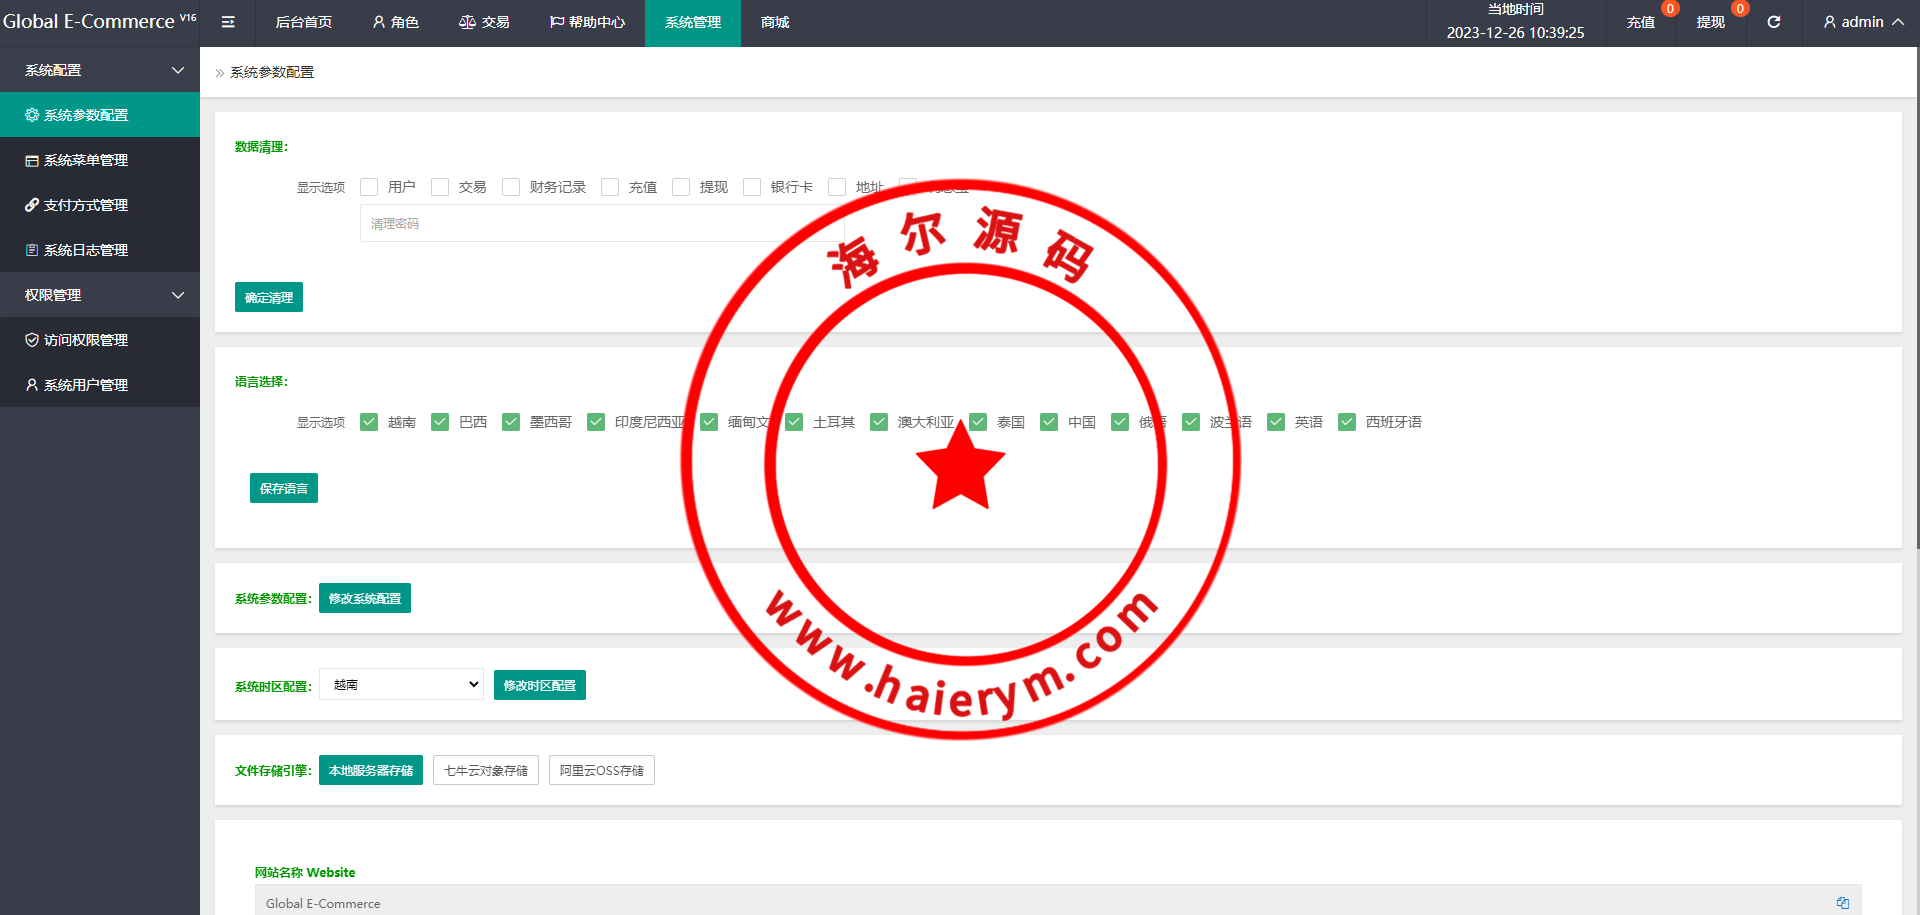Toggle the 西班牙语 language checkbox
The width and height of the screenshot is (1920, 915).
(x=1347, y=422)
